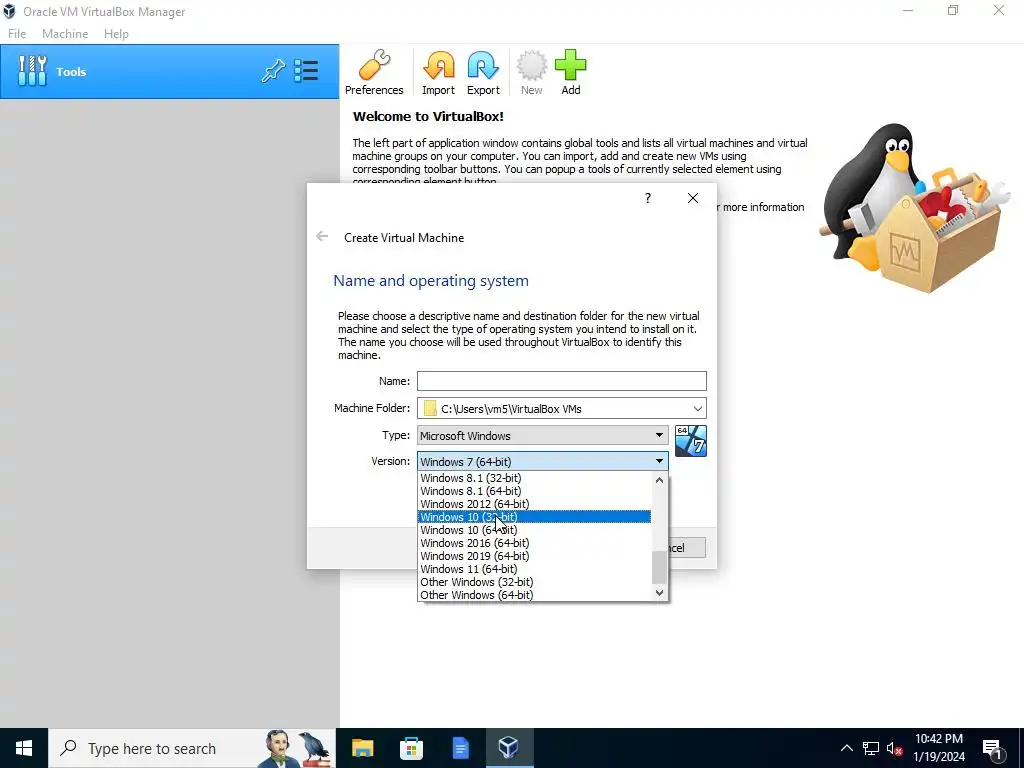1024x768 pixels.
Task: Click the taskbar clock showing 10:42 PM
Action: (939, 748)
